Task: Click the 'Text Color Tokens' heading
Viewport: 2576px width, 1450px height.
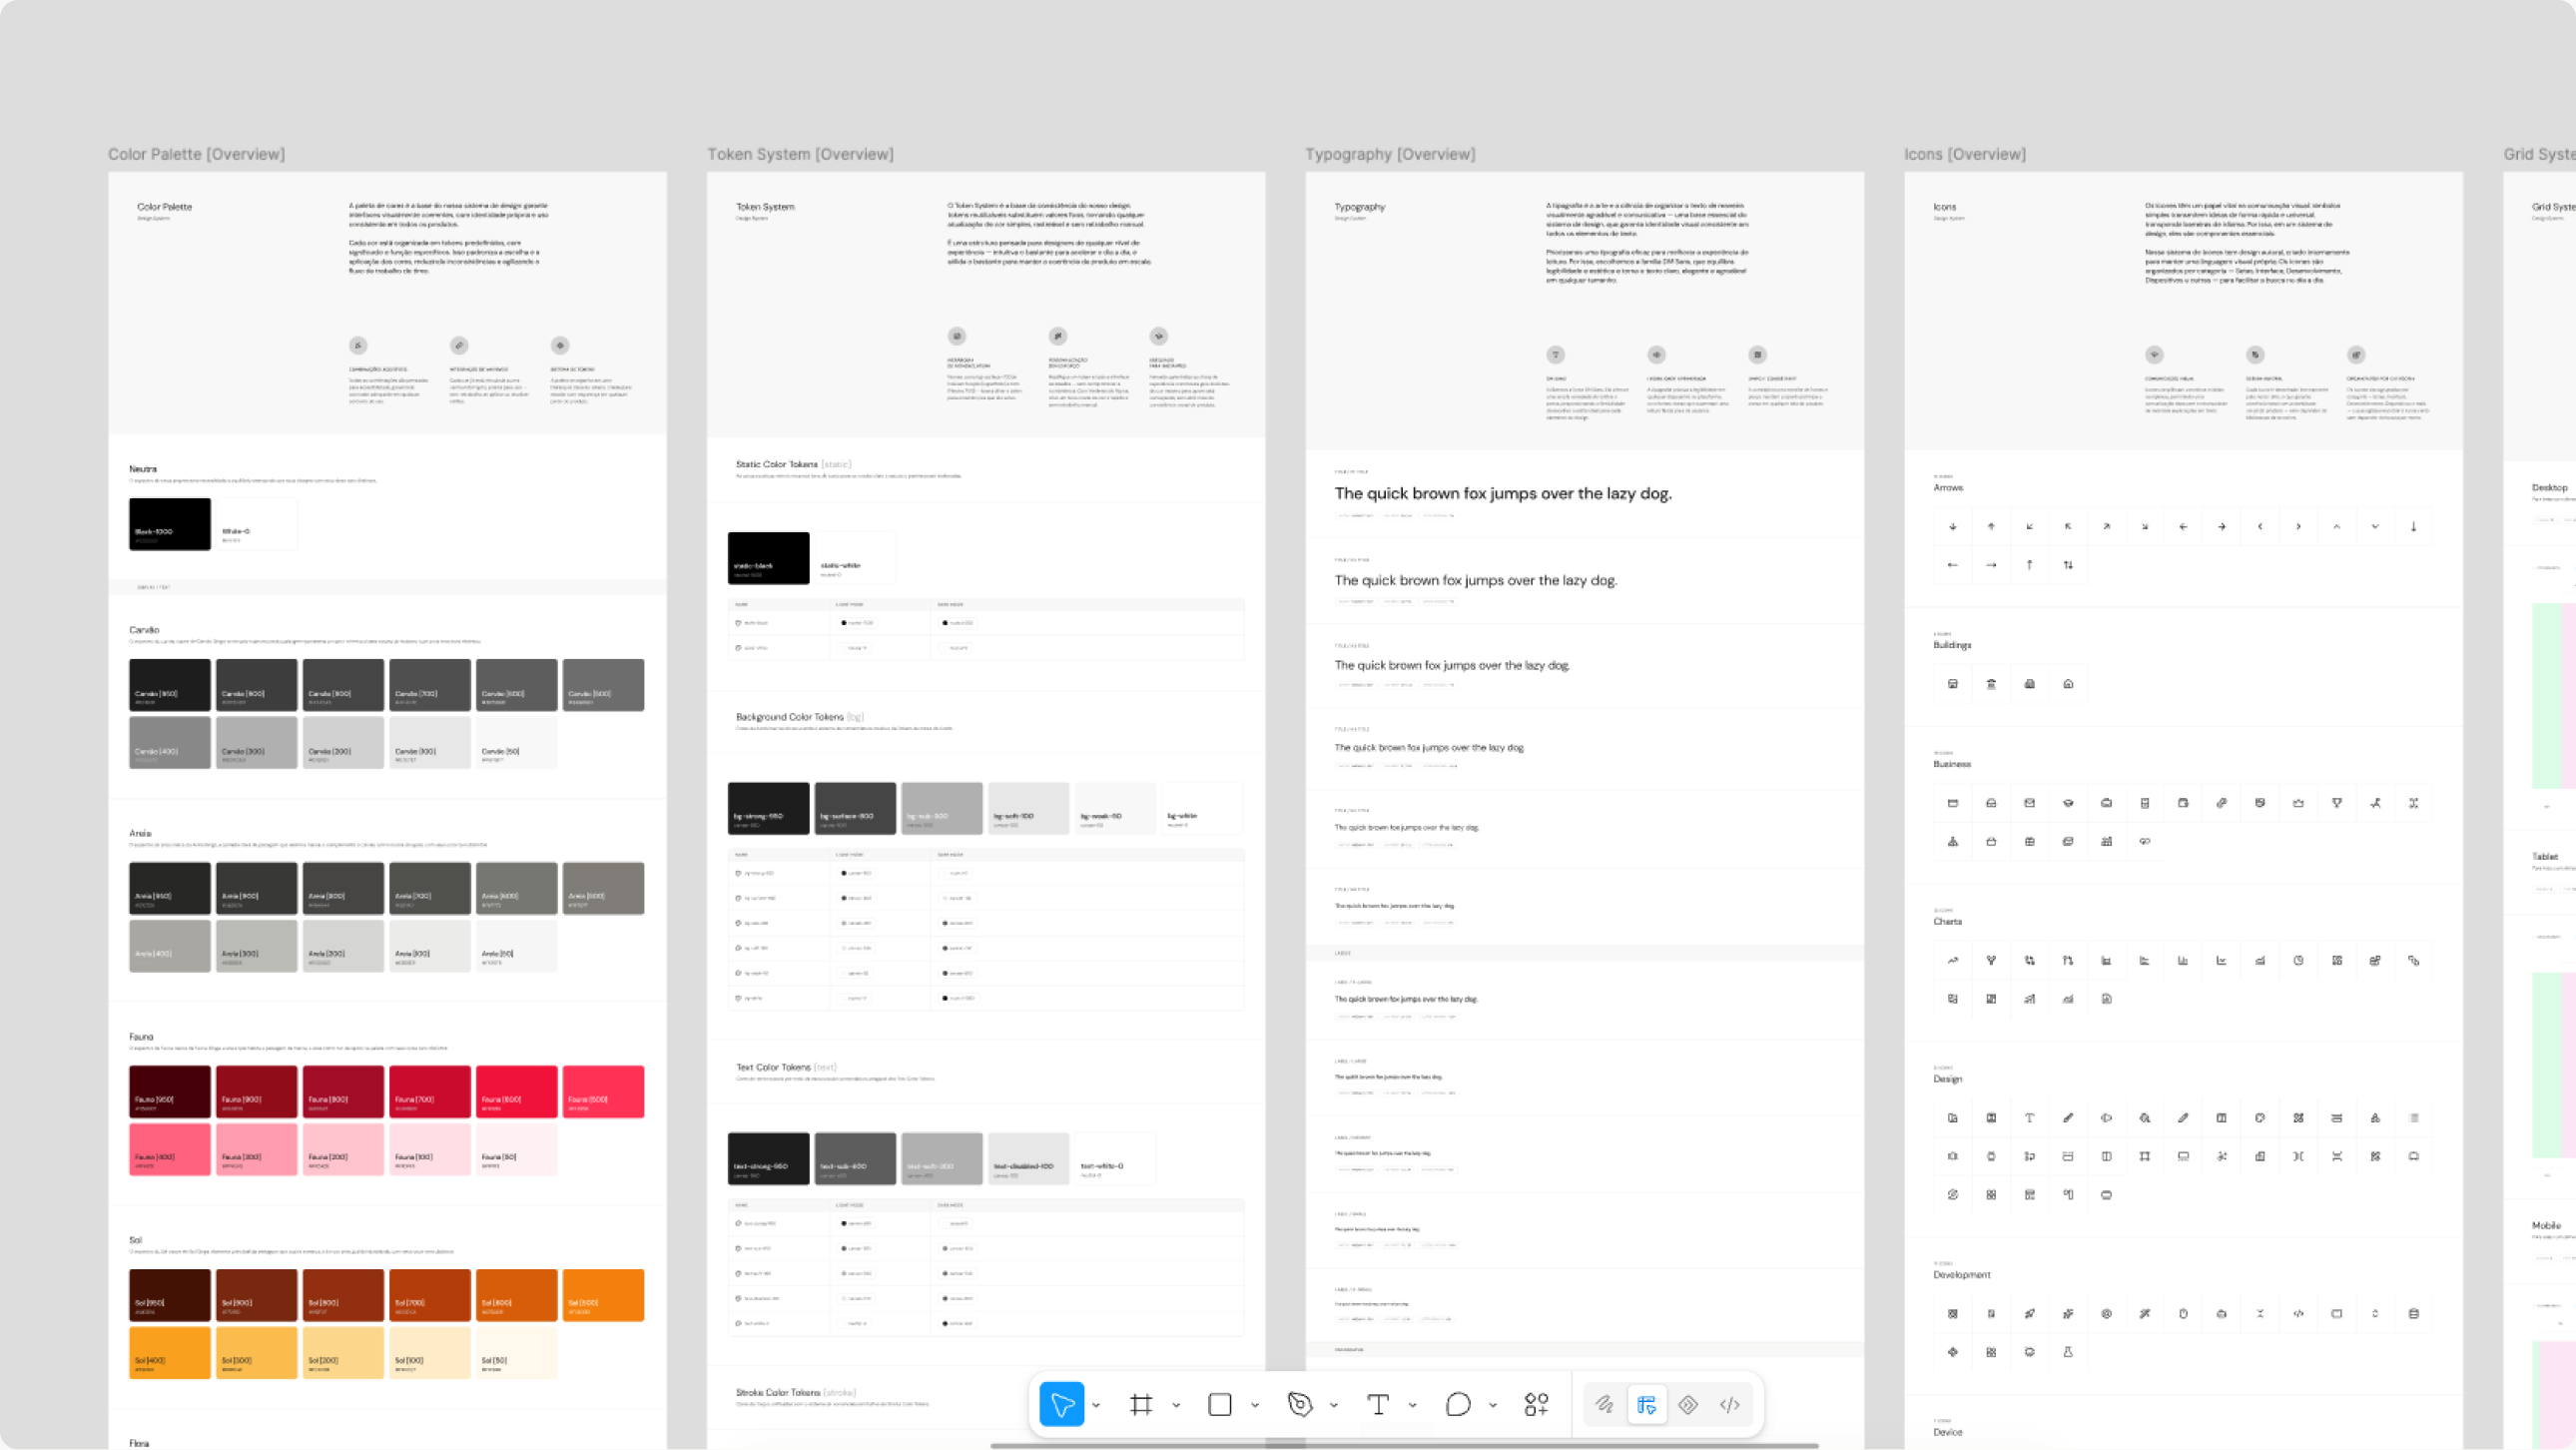Action: (x=773, y=1067)
